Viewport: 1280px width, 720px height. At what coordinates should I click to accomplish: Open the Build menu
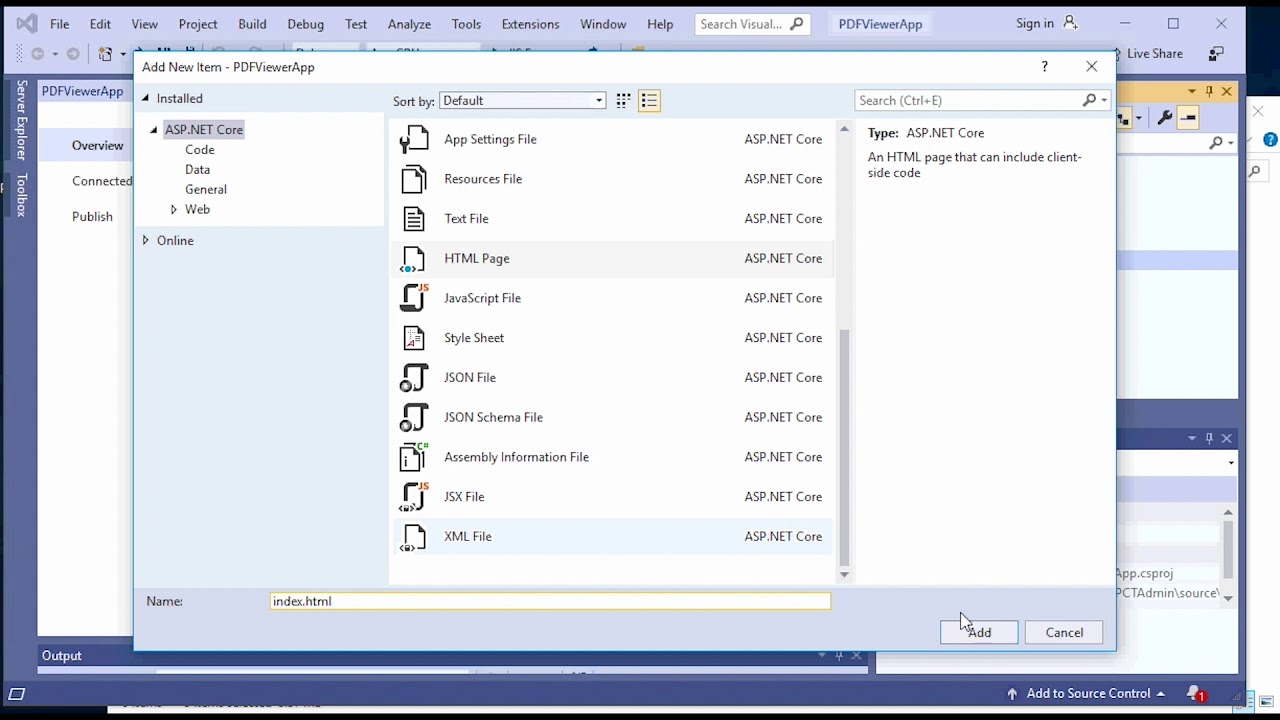click(252, 24)
